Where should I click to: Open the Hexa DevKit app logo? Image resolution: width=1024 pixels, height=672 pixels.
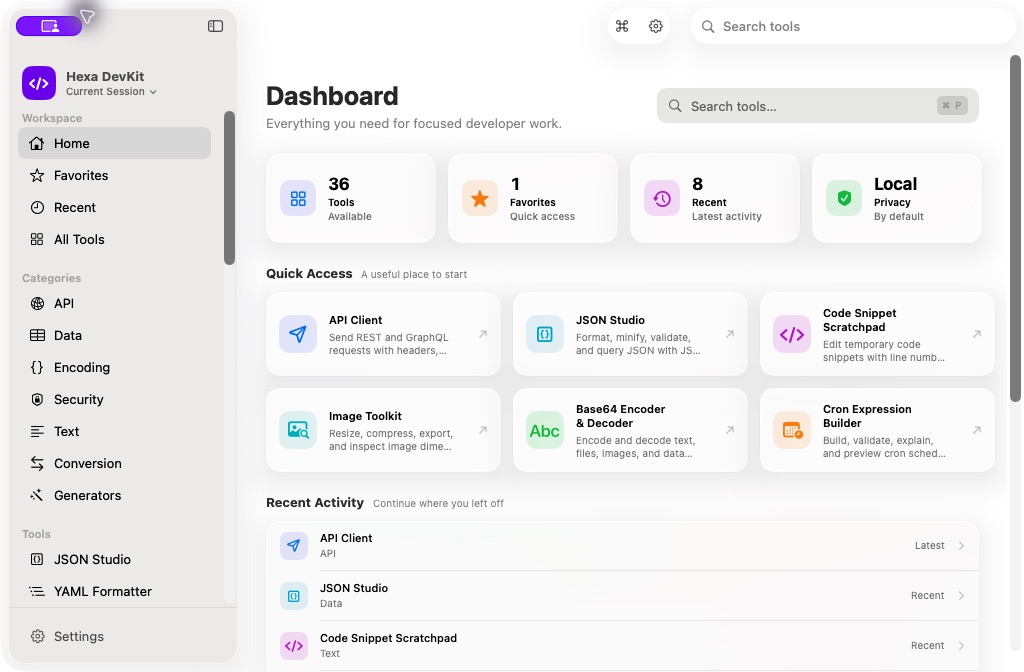(x=39, y=83)
